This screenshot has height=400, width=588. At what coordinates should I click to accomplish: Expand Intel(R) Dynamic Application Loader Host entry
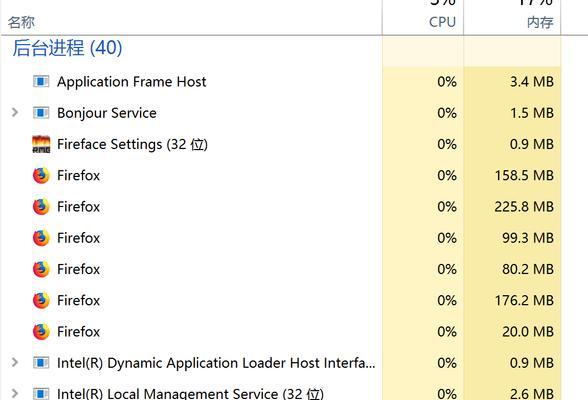(x=15, y=362)
